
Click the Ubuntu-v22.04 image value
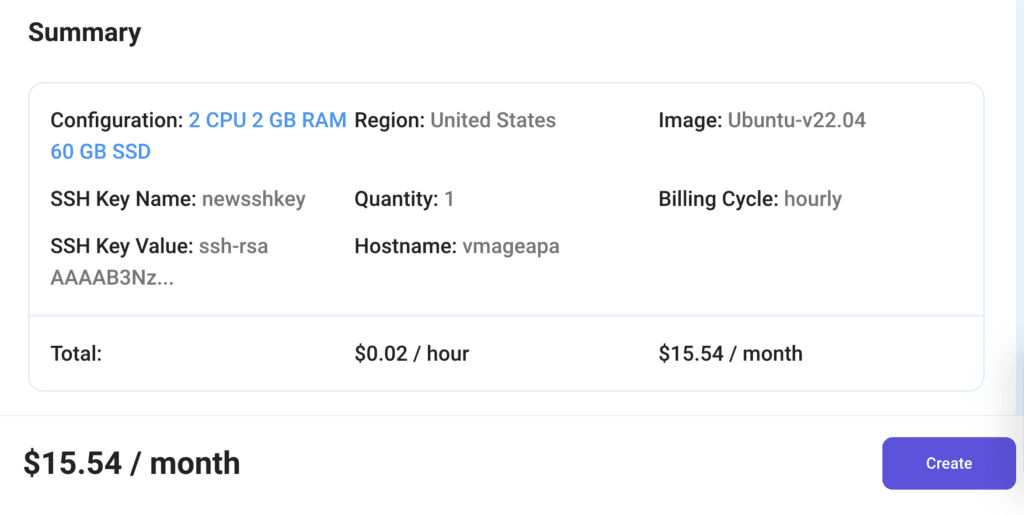[x=796, y=121]
